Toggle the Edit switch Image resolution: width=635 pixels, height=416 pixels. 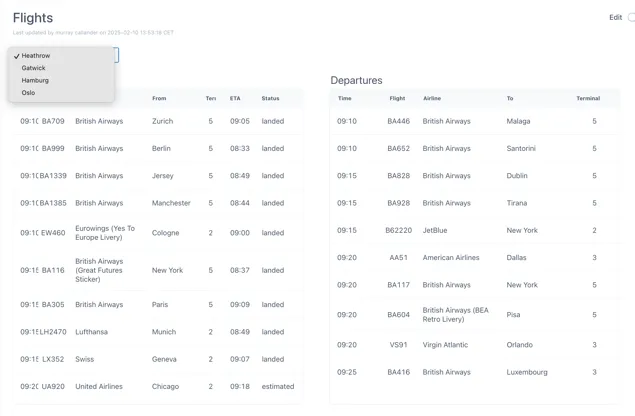[631, 17]
